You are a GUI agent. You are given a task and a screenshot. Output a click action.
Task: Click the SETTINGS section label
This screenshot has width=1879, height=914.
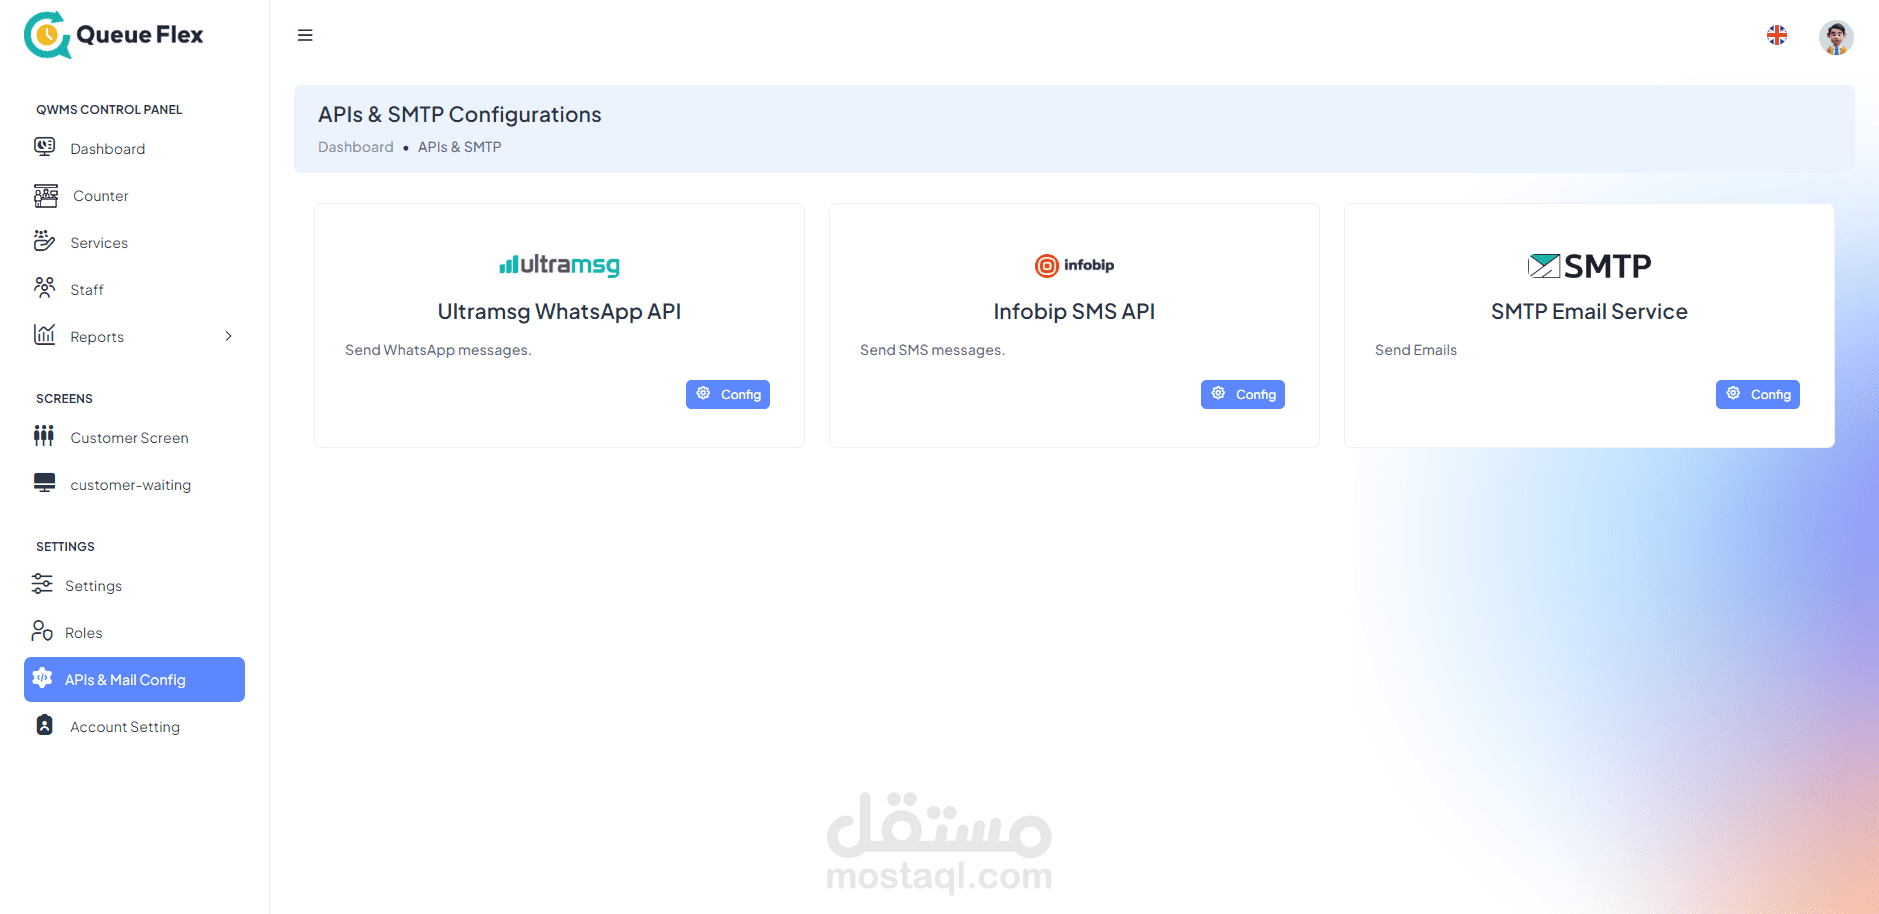pos(65,547)
